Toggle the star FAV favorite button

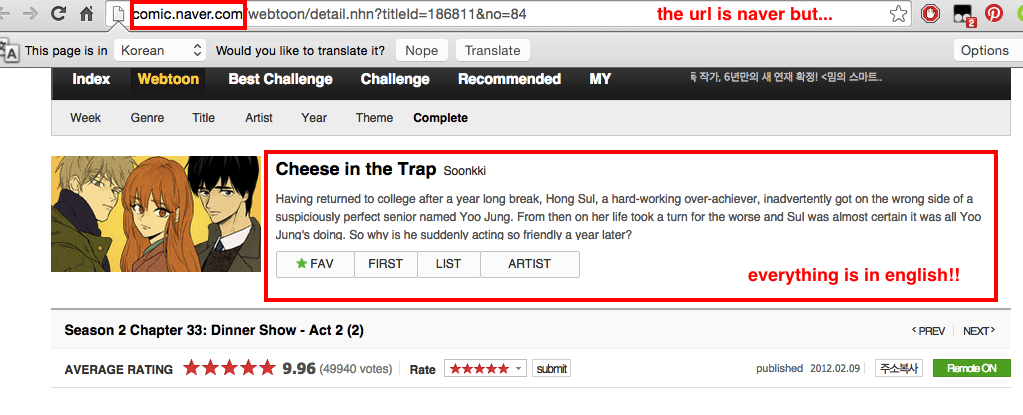(315, 264)
